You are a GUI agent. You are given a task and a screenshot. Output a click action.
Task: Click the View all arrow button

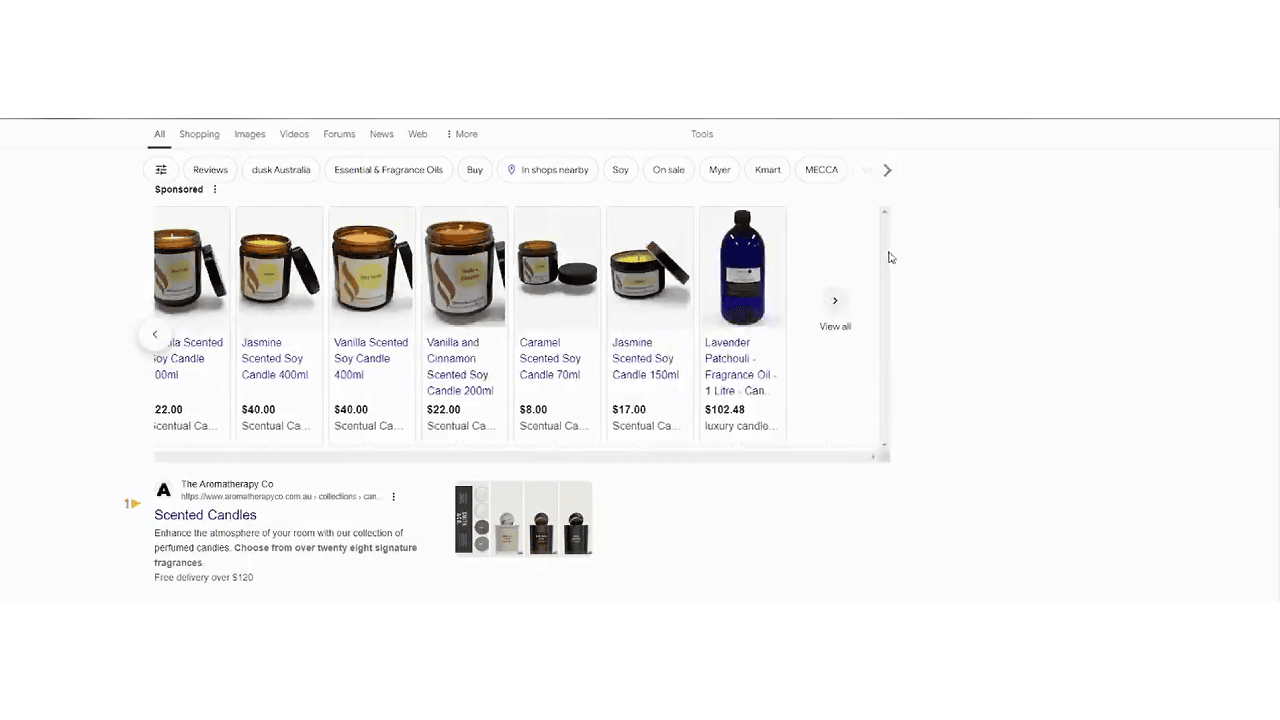click(834, 301)
